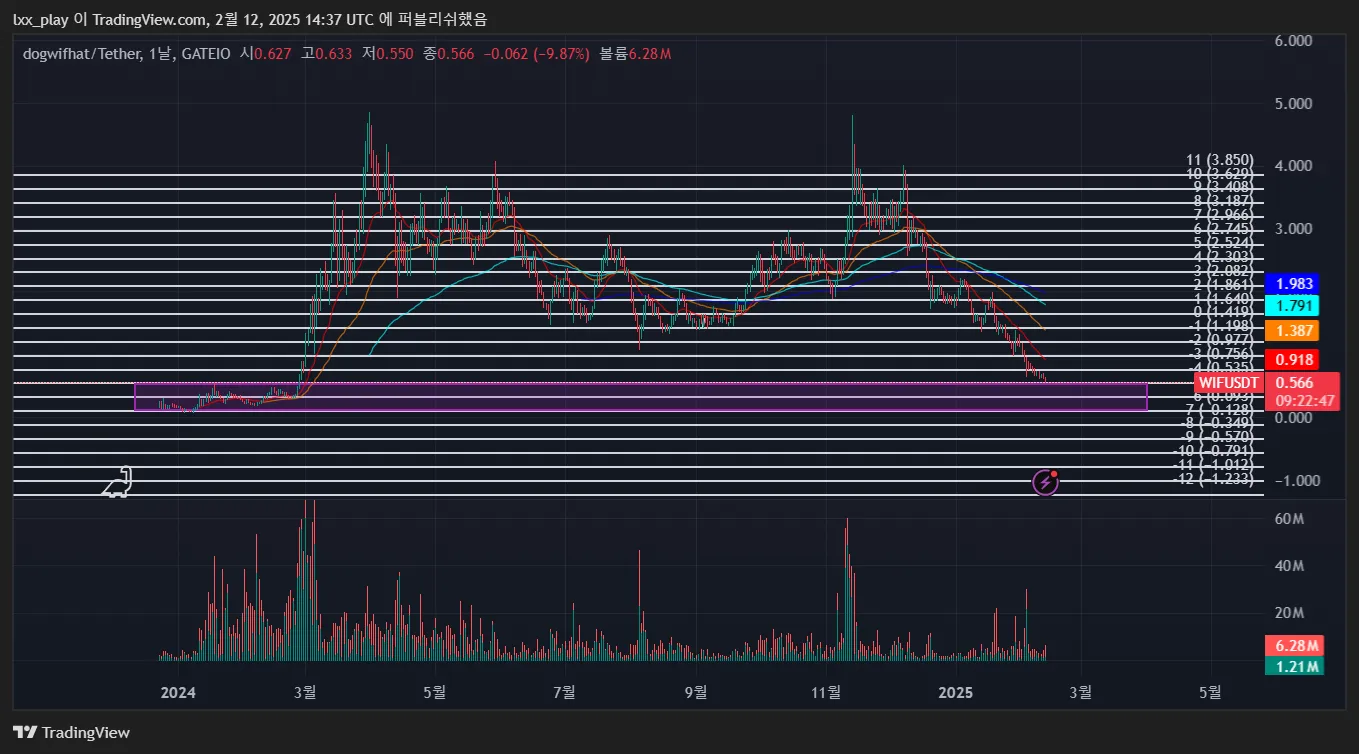Click the 60M volume axis label
The image size is (1359, 754).
pyautogui.click(x=1288, y=519)
